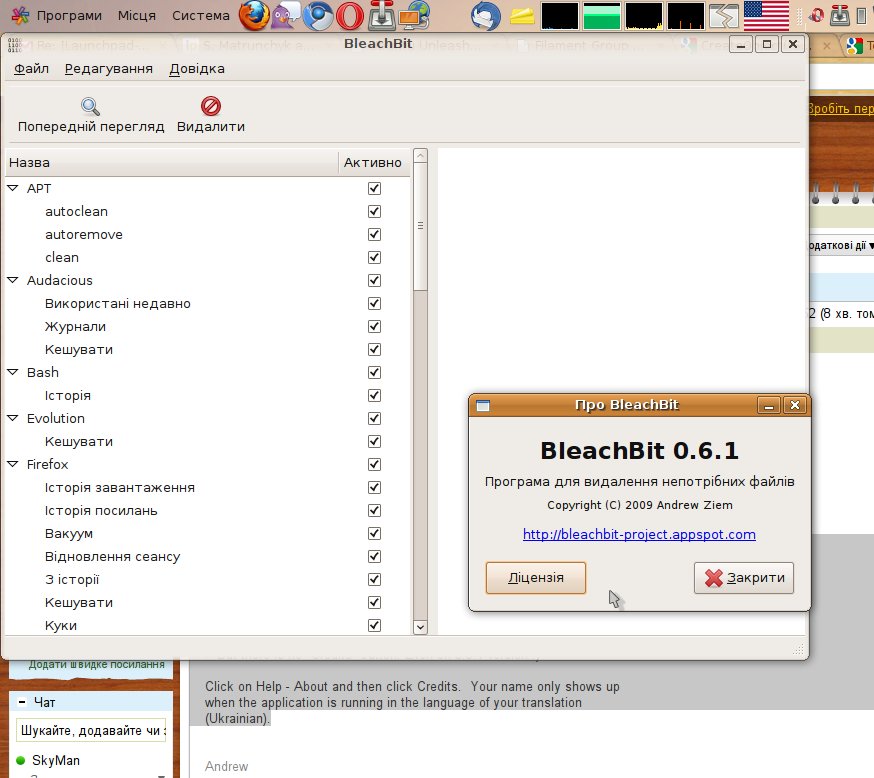Open Pidgin from the top panel
Screen dimensions: 874x778
[286, 15]
